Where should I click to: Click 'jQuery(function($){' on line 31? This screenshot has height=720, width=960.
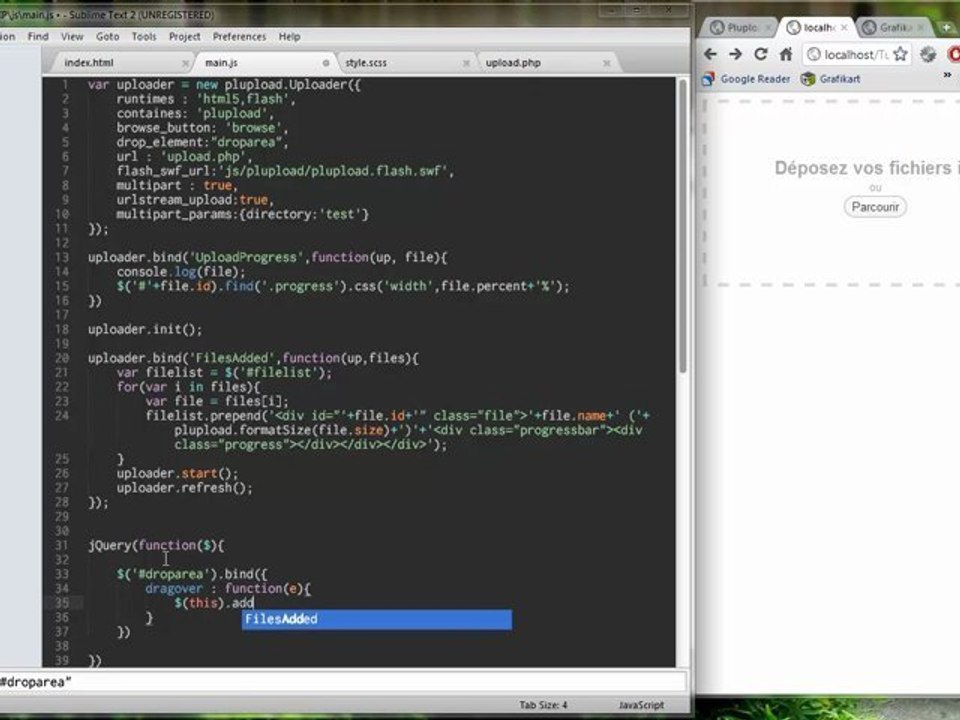coord(156,546)
